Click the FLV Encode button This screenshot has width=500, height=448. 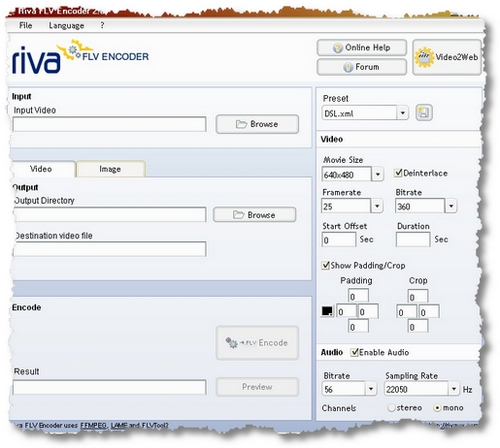[257, 343]
